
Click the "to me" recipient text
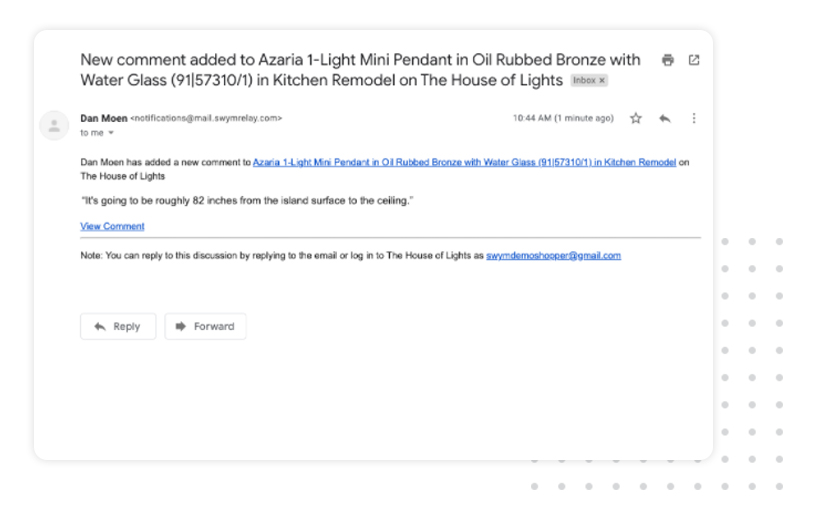92,133
